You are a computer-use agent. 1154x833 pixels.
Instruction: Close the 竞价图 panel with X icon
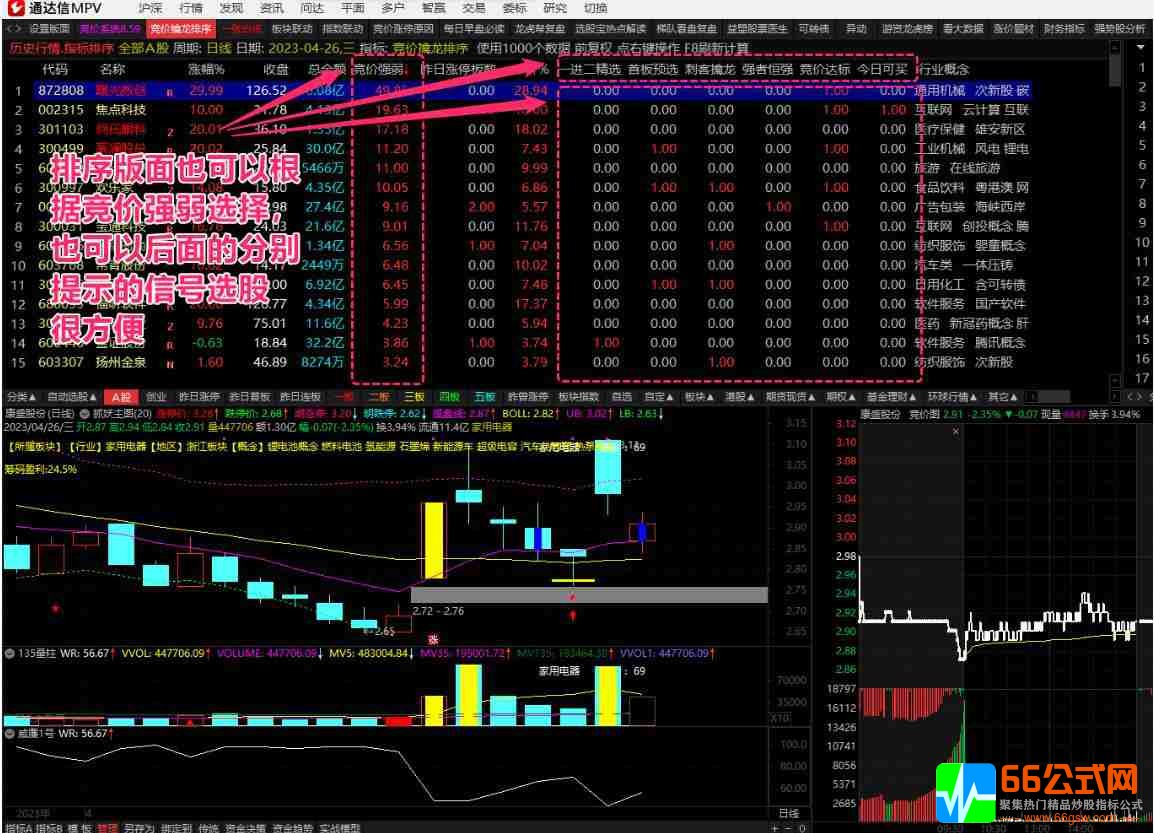[x=957, y=431]
